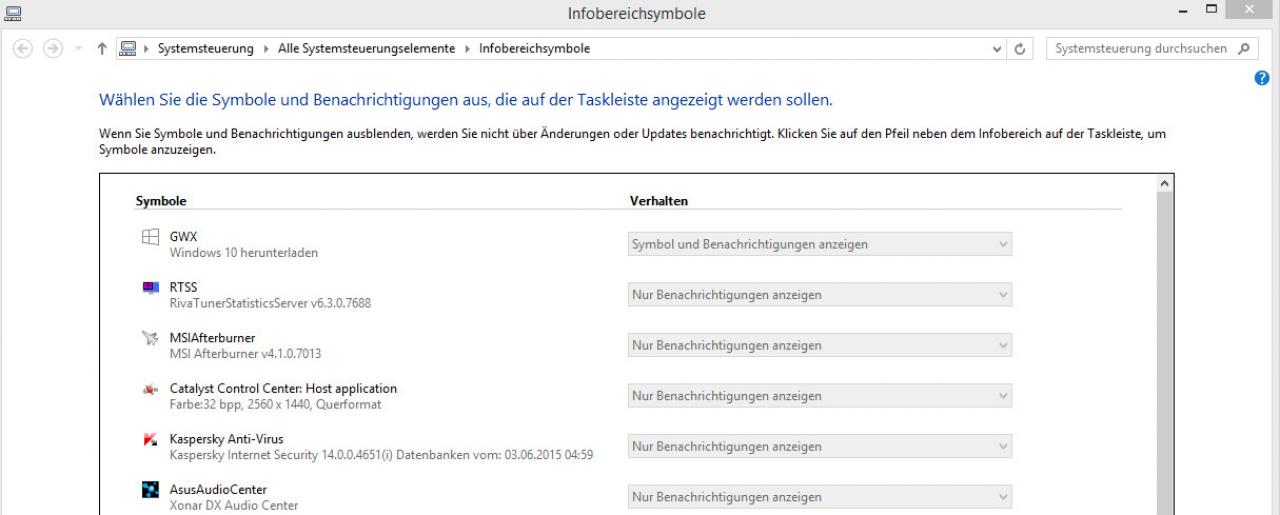The width and height of the screenshot is (1280, 515).
Task: Select 'Windows 10 herunterladen' text
Action: tap(244, 253)
